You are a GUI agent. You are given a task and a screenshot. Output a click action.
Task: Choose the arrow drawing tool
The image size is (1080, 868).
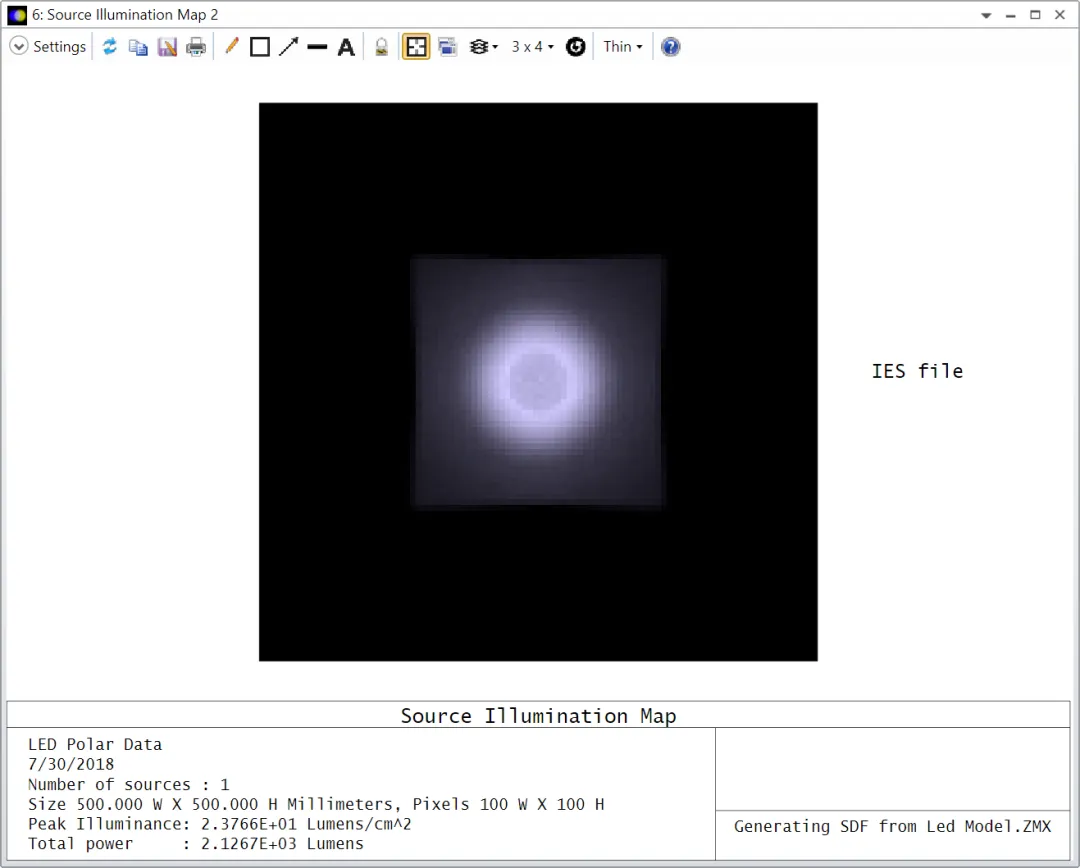coord(289,47)
